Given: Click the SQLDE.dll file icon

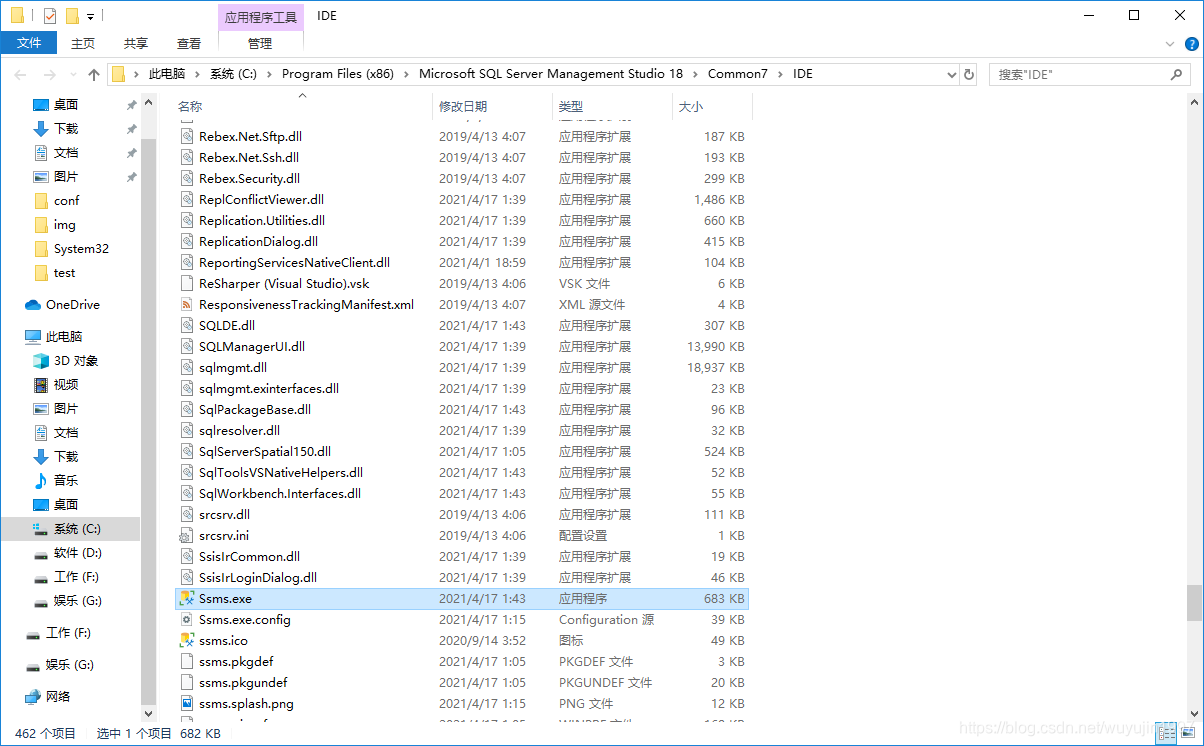Looking at the screenshot, I should [x=186, y=325].
